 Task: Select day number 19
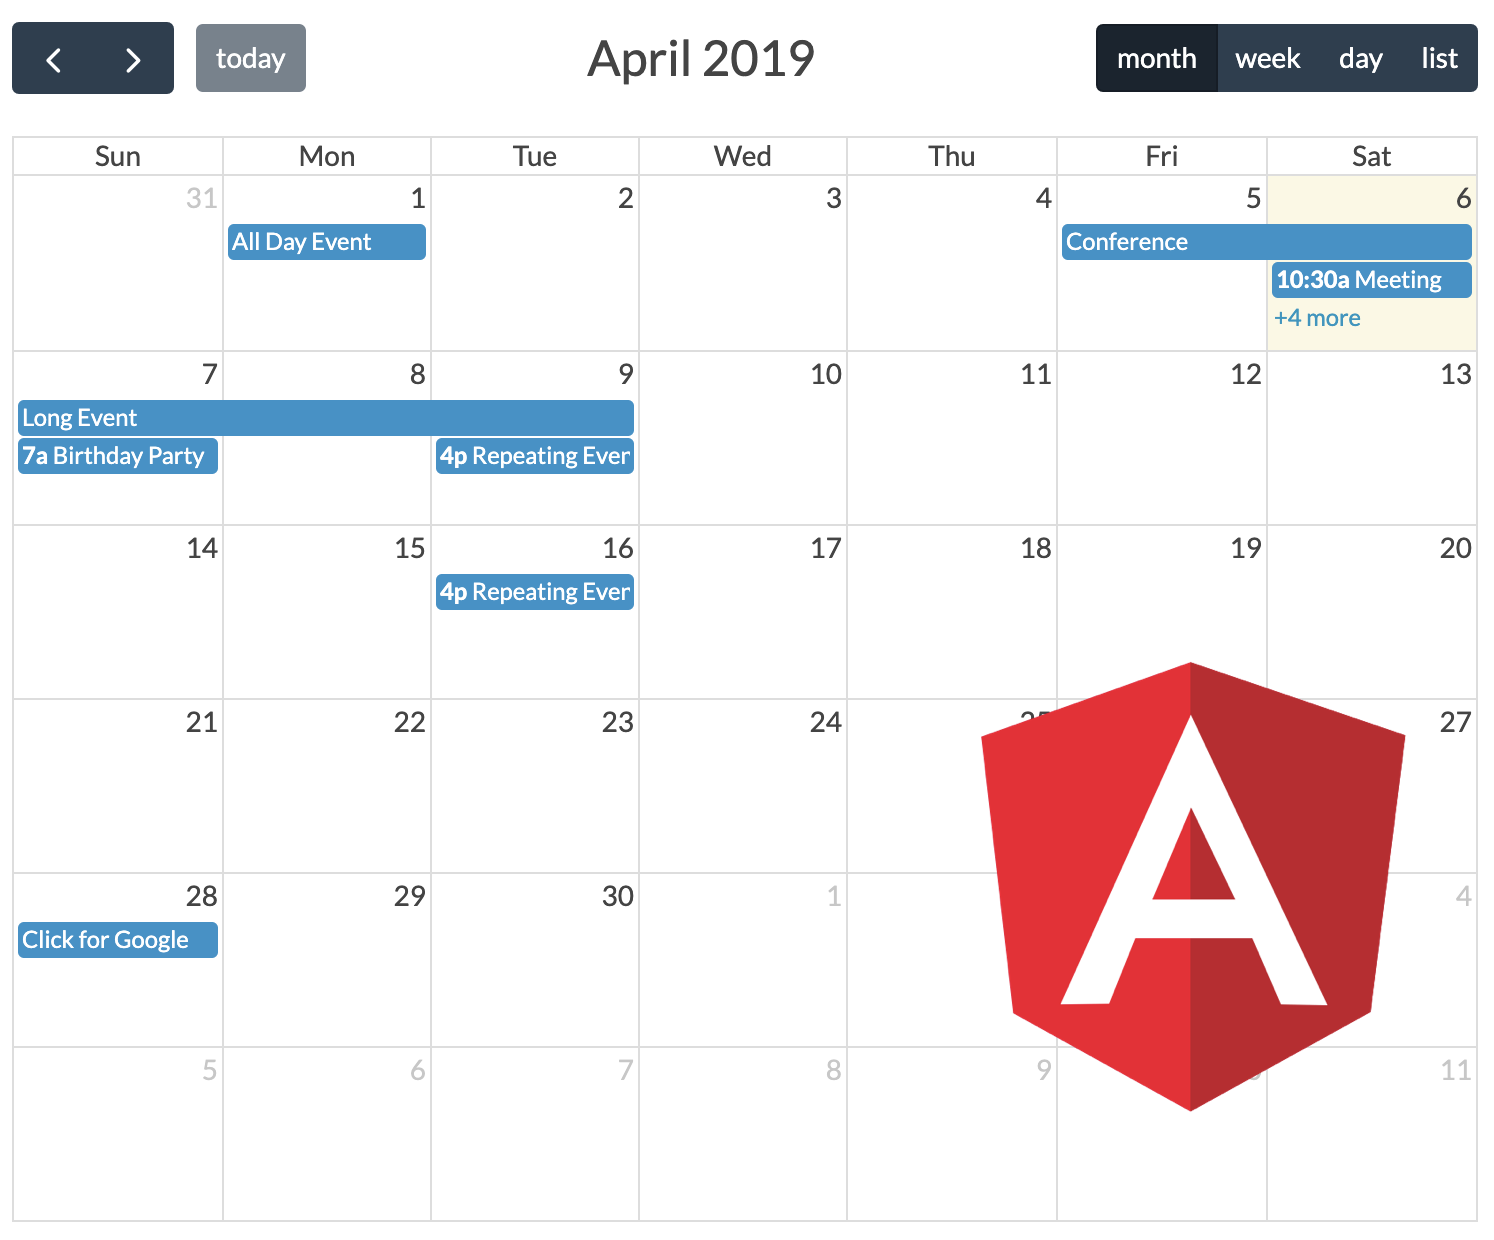coord(1246,548)
